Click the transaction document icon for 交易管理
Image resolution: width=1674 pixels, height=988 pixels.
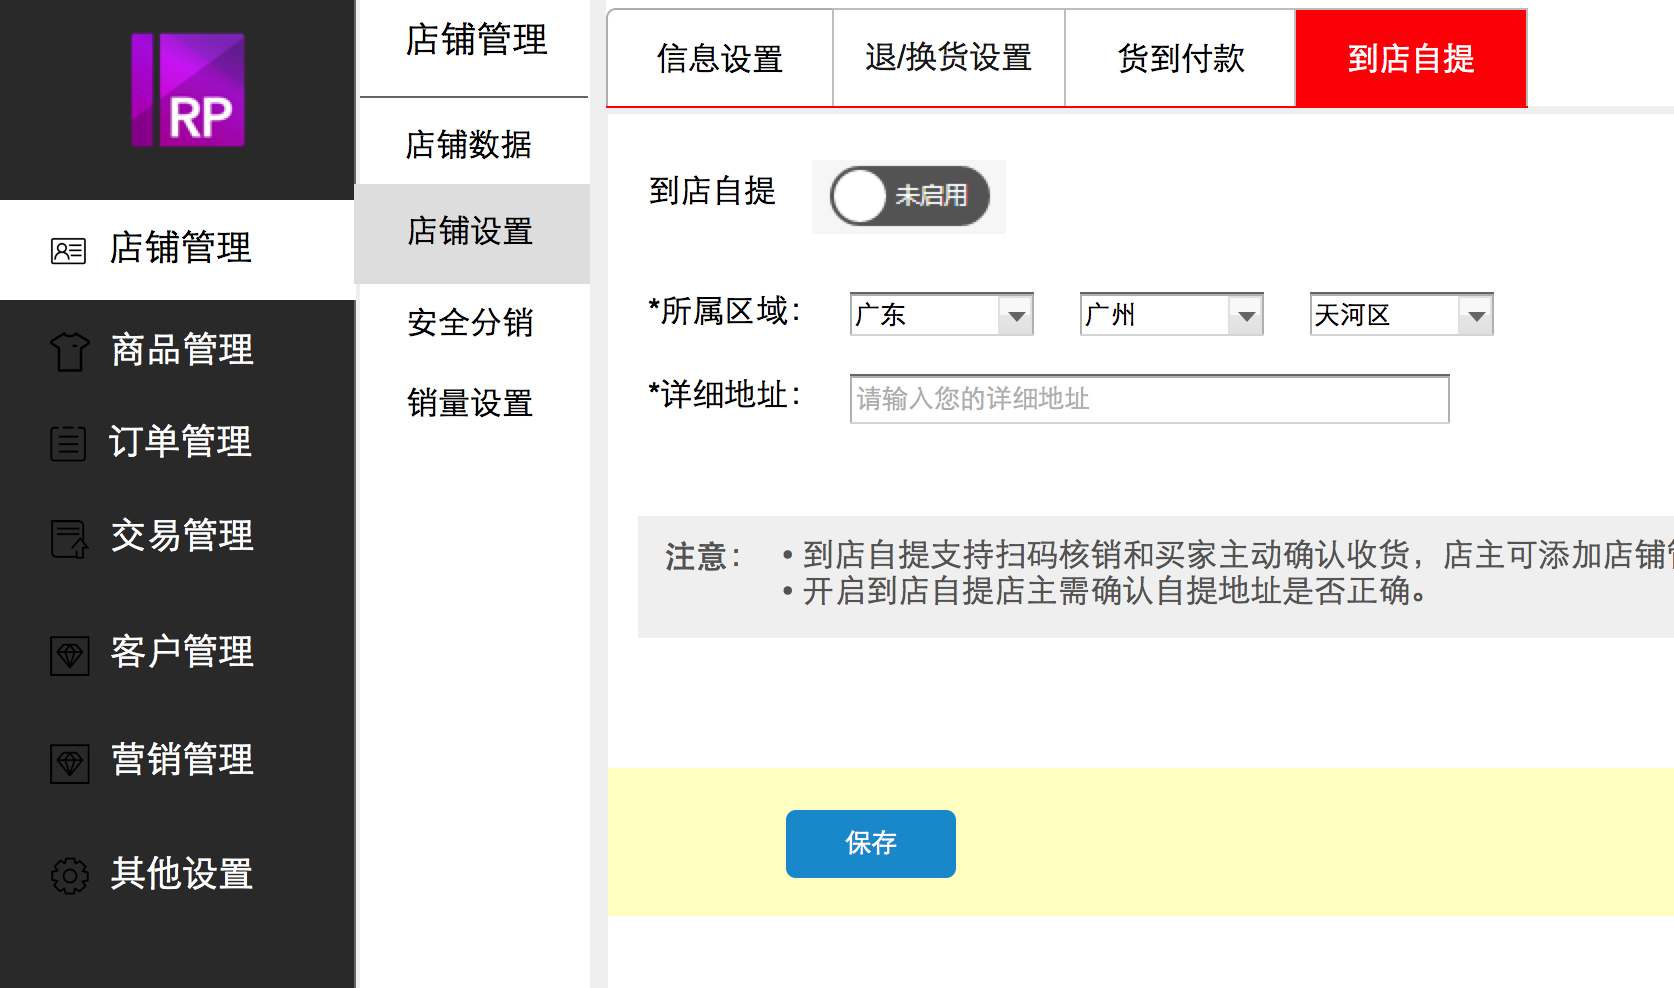click(69, 538)
